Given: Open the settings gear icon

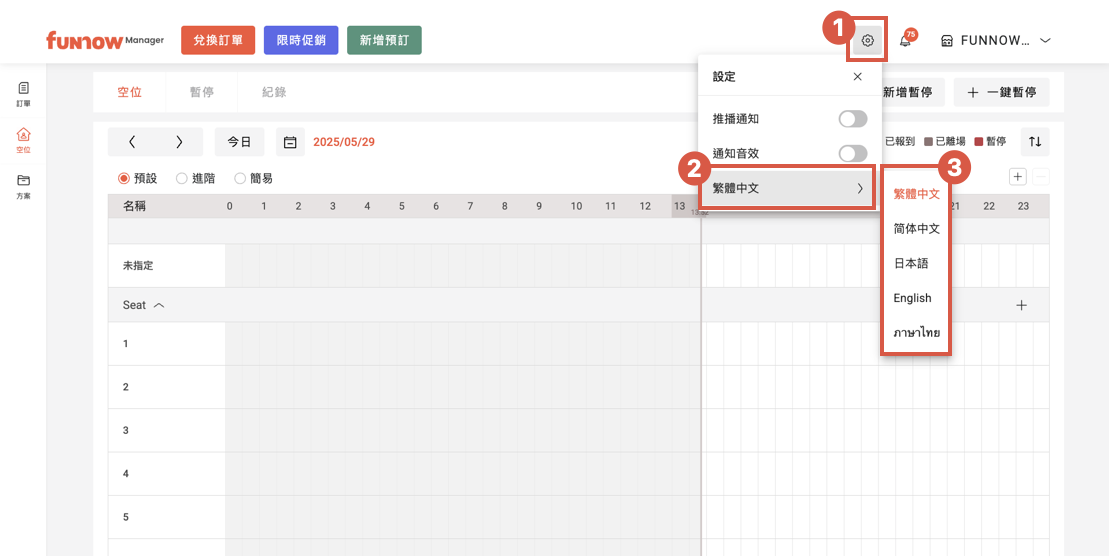Looking at the screenshot, I should point(867,41).
